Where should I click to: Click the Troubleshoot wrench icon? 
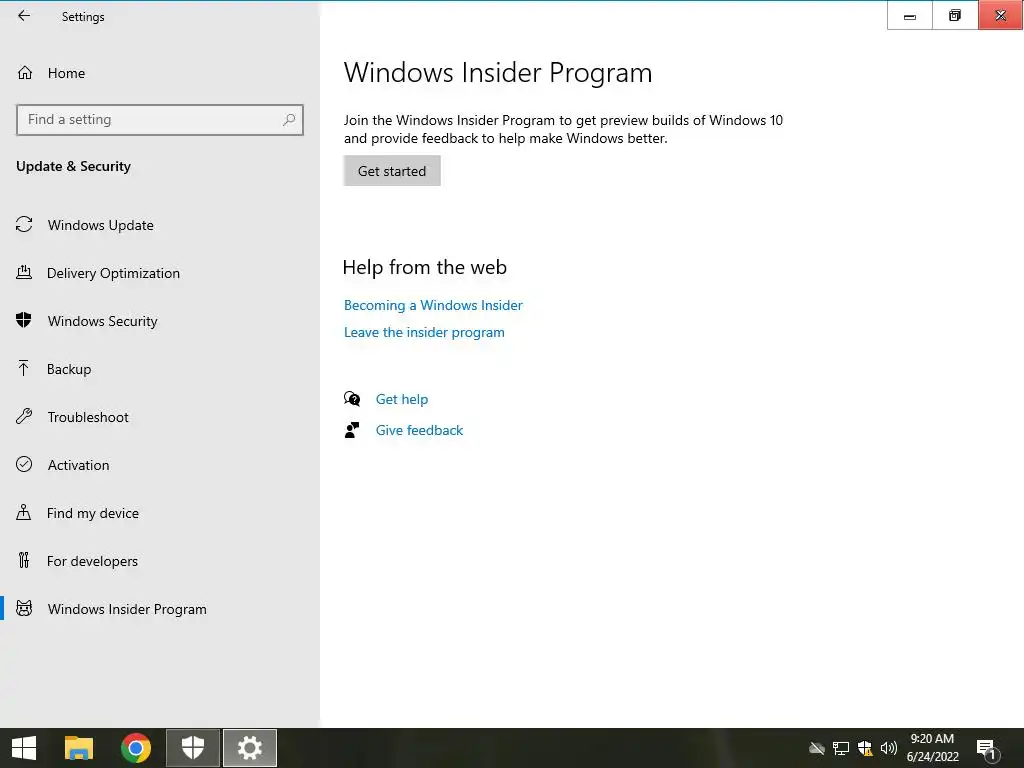tap(24, 416)
